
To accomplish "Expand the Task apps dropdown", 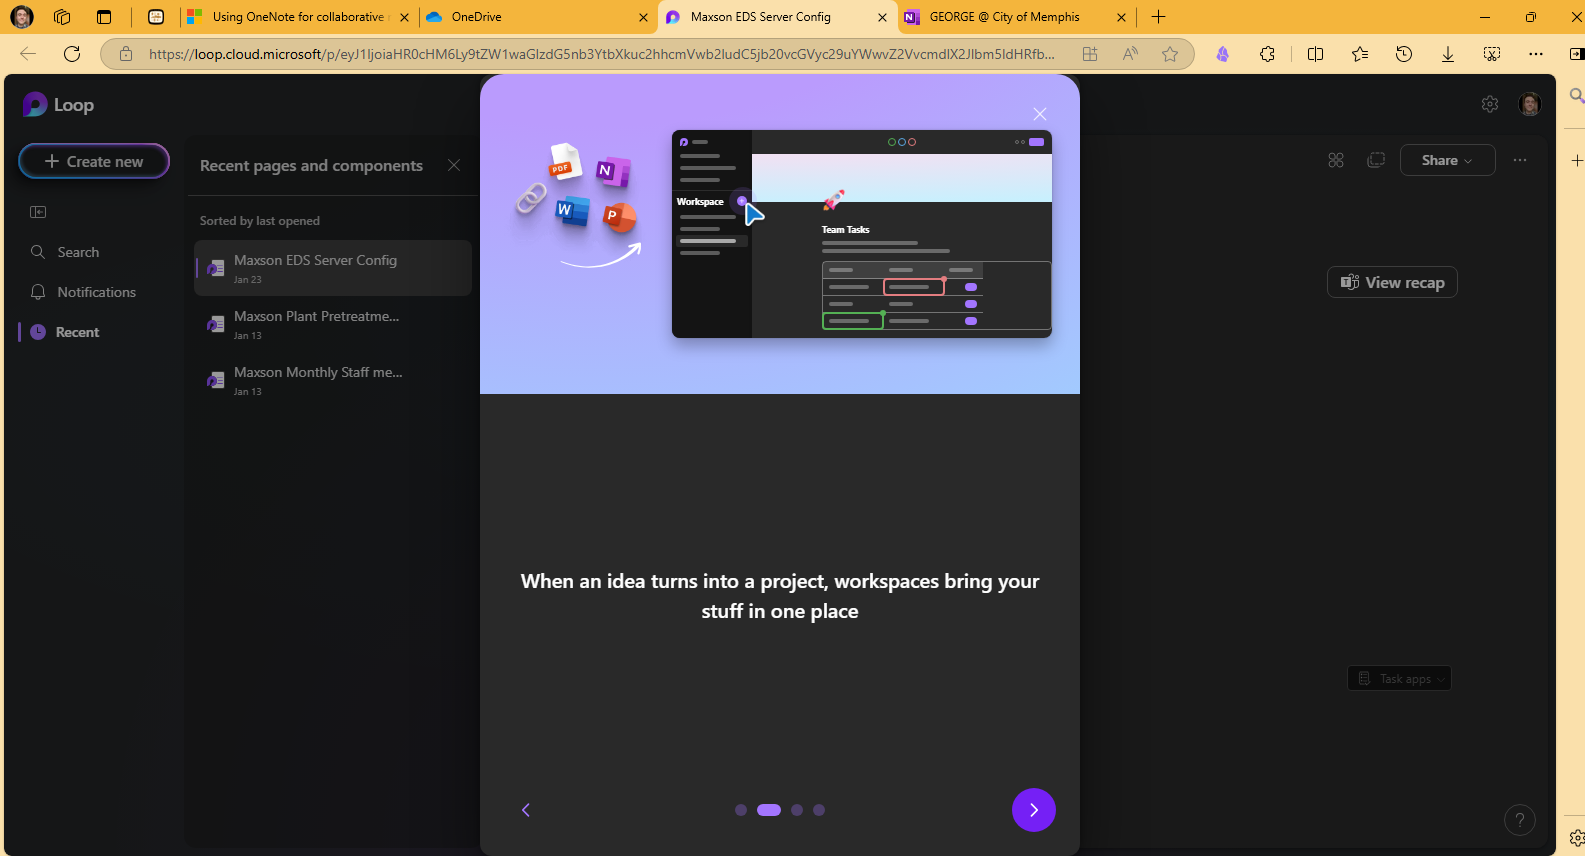I will coord(1399,679).
